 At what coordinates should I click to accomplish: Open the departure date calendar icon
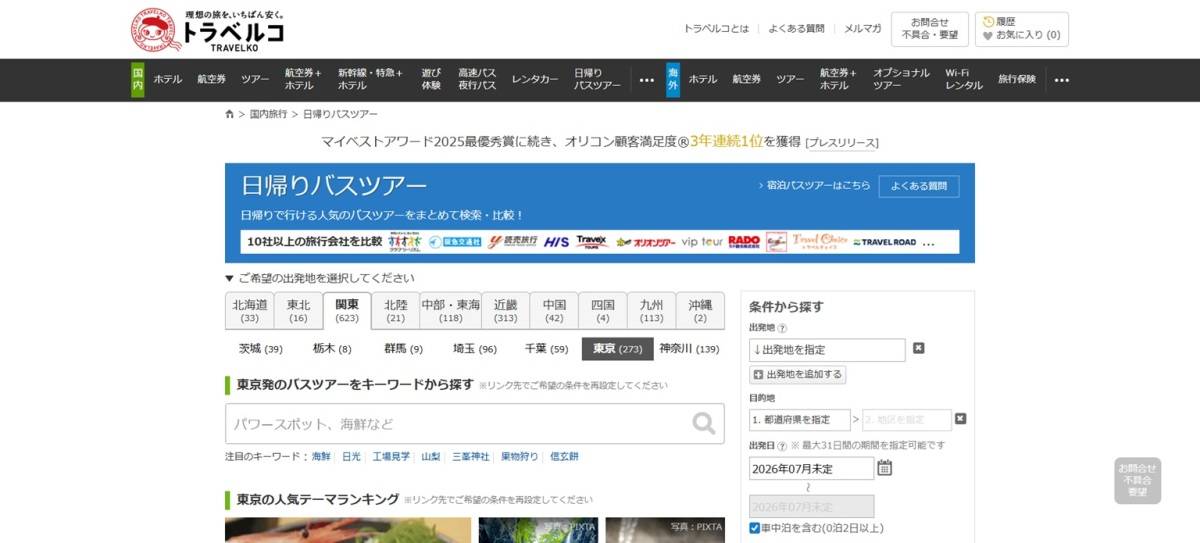point(884,467)
